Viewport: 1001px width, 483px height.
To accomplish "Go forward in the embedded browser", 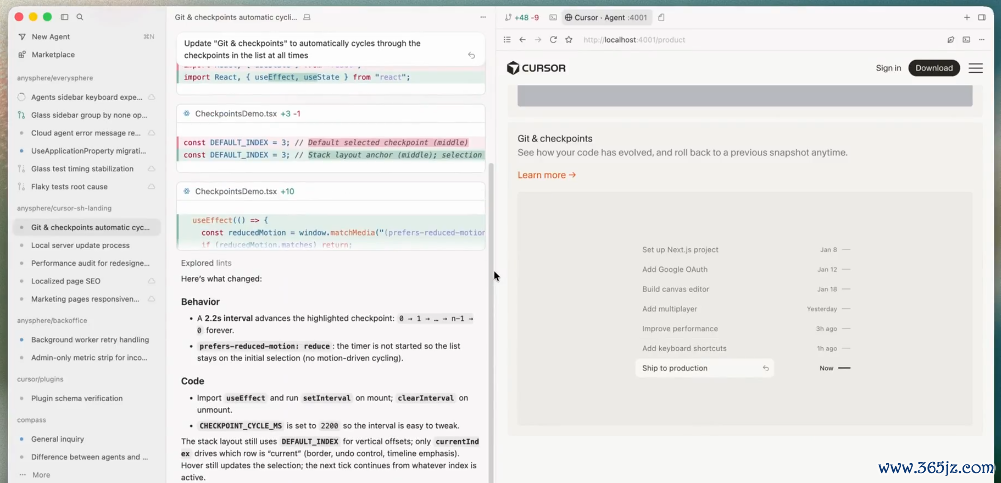I will tap(538, 40).
